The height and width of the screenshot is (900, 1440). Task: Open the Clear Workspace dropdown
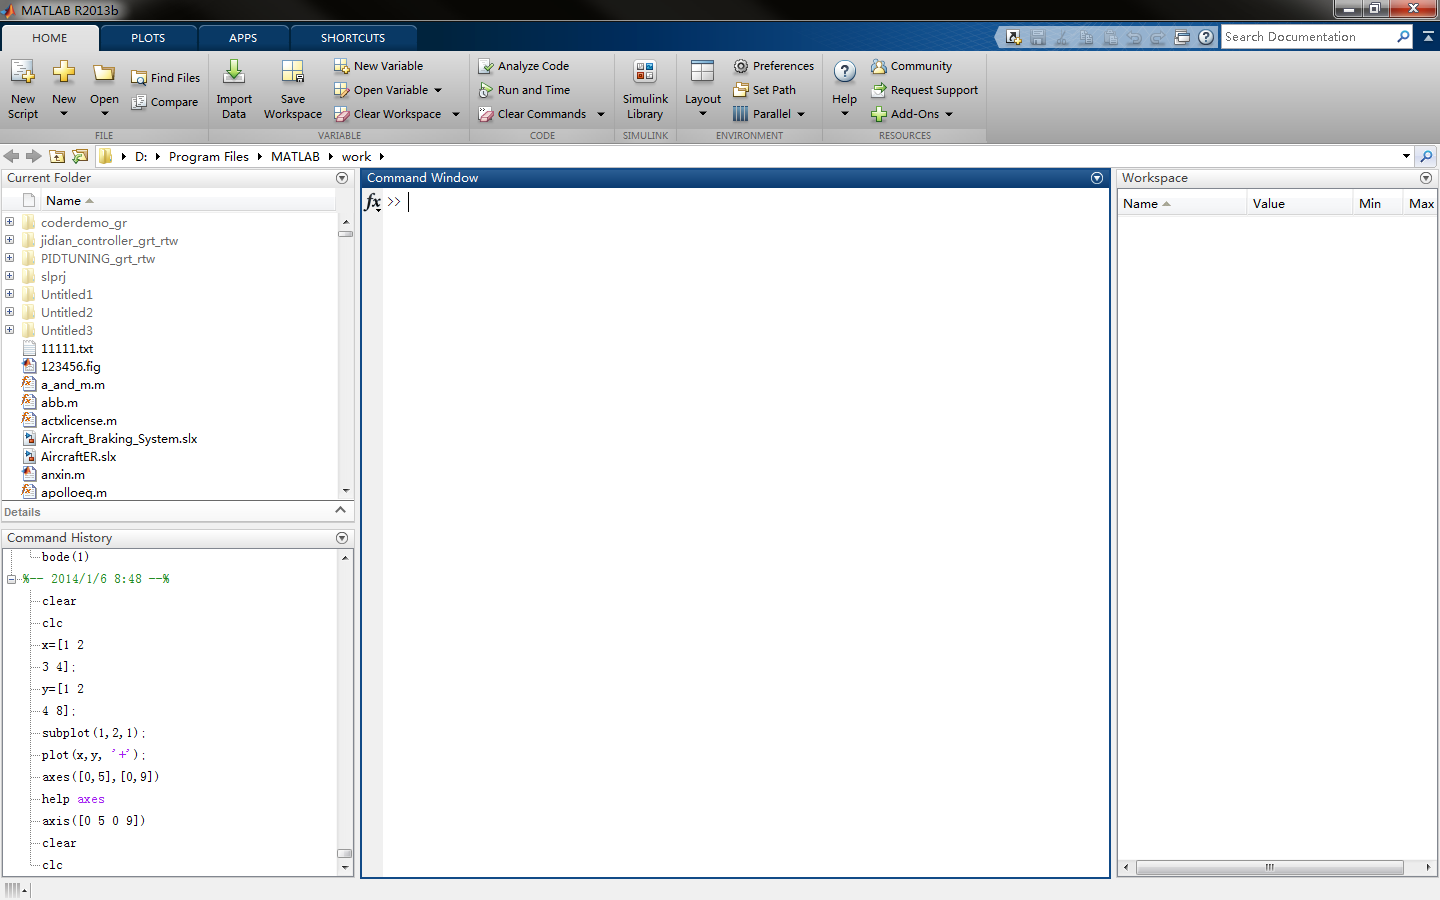[x=455, y=113]
